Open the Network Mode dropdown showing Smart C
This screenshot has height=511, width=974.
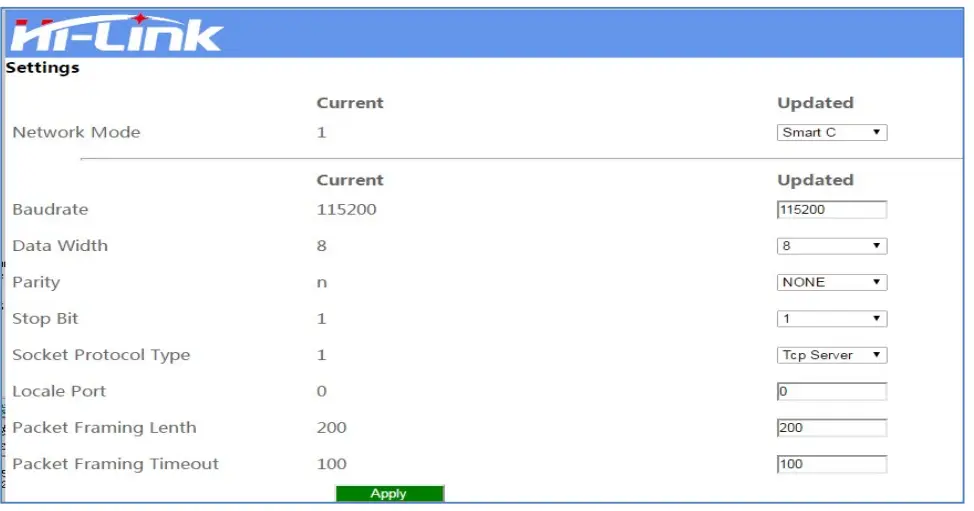point(832,132)
